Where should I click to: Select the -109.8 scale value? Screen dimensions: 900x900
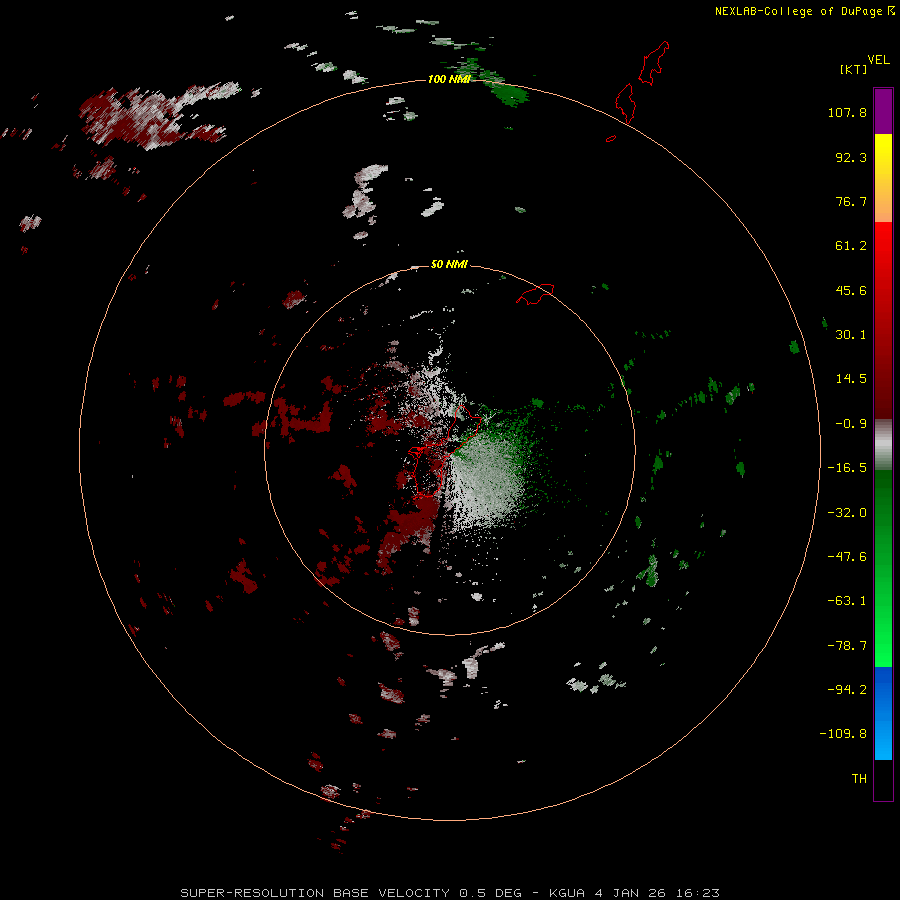[843, 734]
